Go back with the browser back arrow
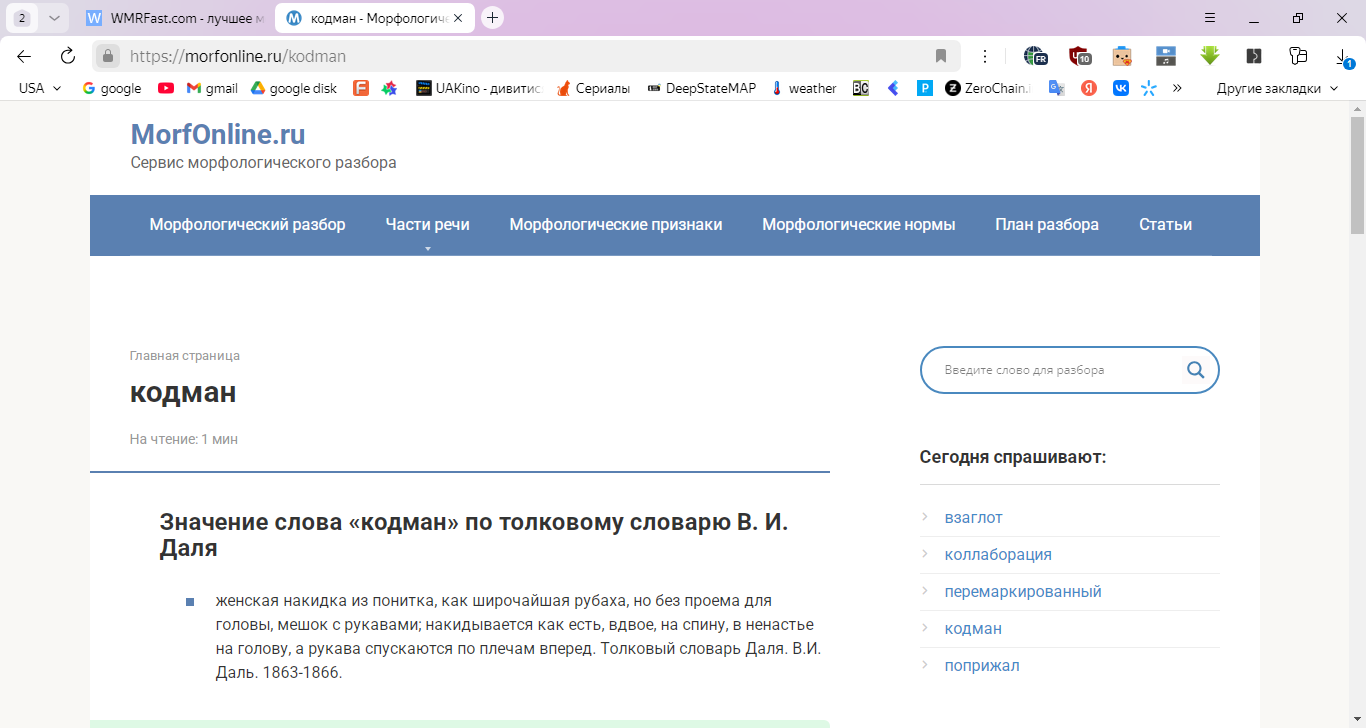1366x728 pixels. tap(24, 56)
